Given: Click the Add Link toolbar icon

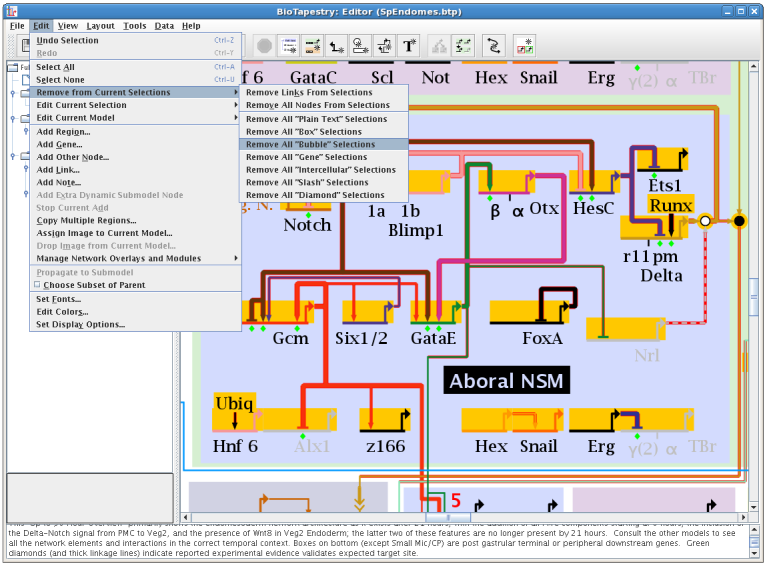Looking at the screenshot, I should pyautogui.click(x=337, y=45).
